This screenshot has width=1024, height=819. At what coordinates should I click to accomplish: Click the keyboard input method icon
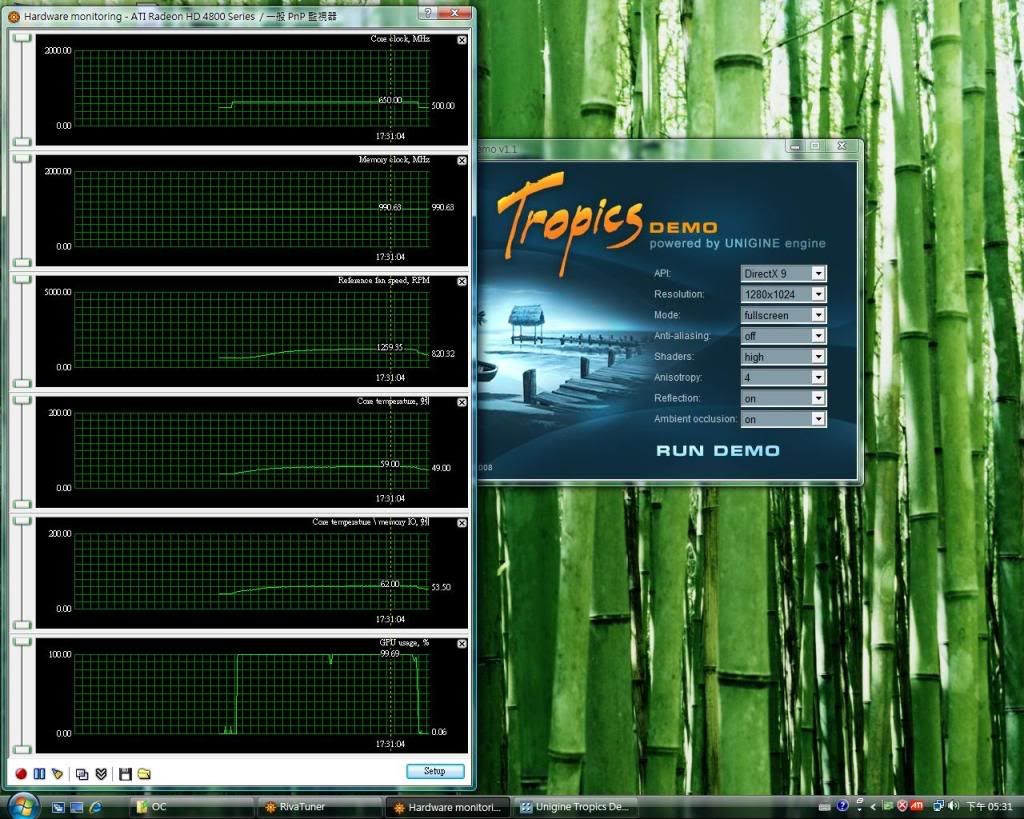pos(824,807)
